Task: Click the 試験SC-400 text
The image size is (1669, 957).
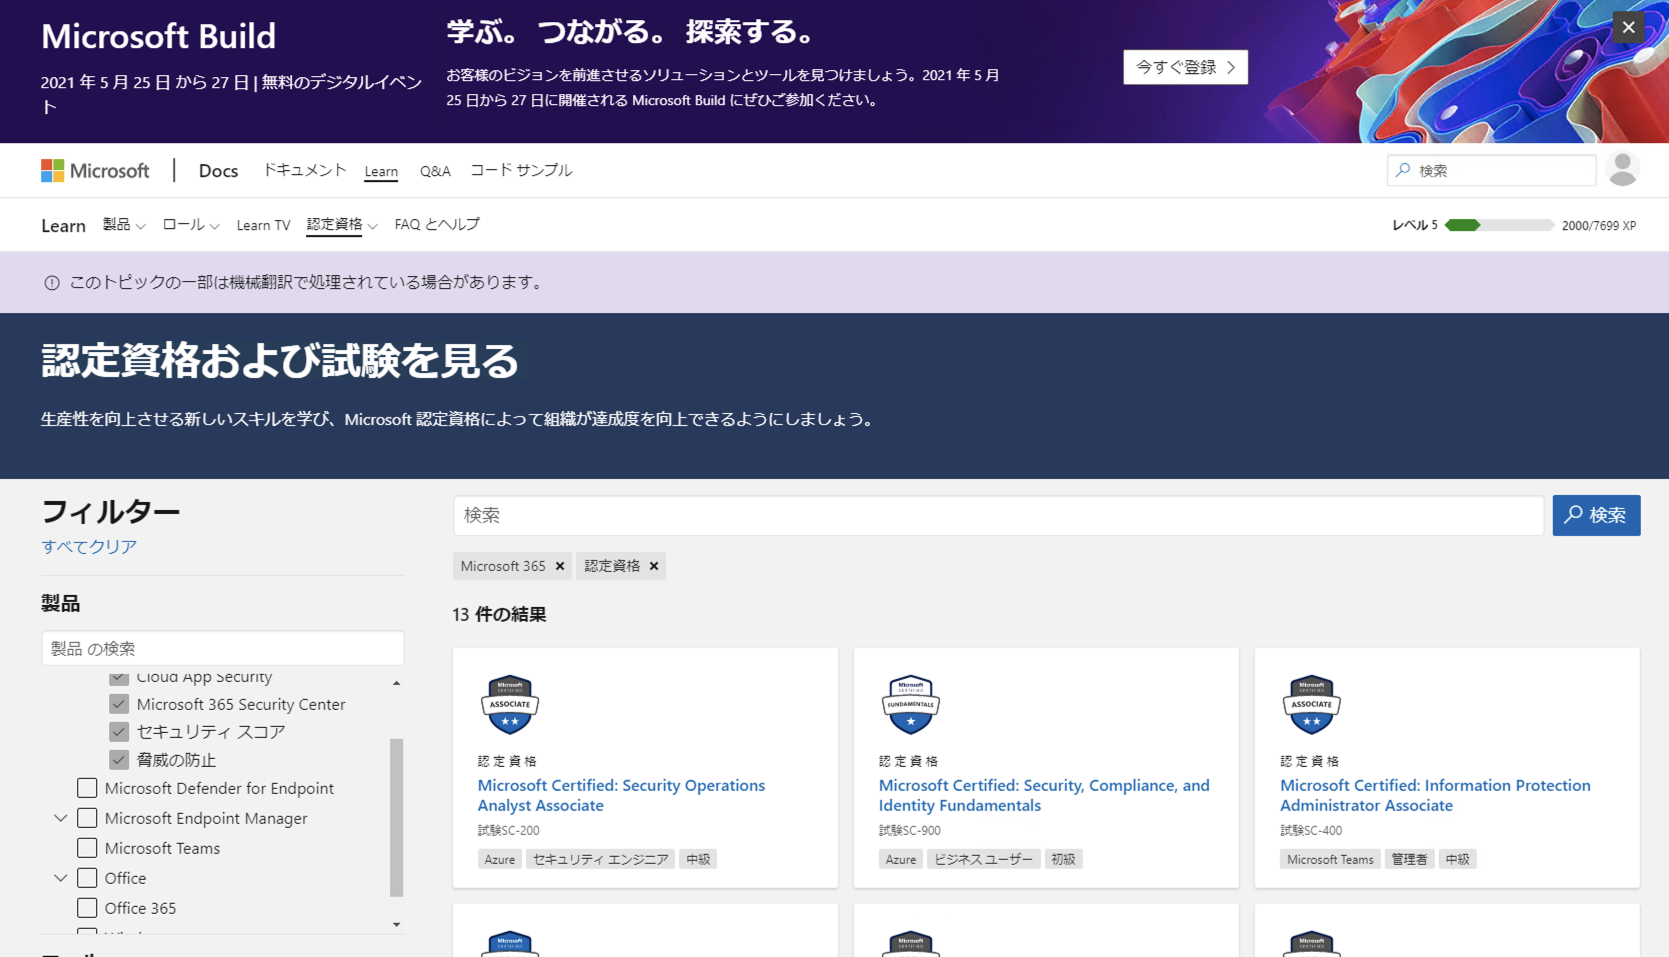Action: [x=1311, y=830]
